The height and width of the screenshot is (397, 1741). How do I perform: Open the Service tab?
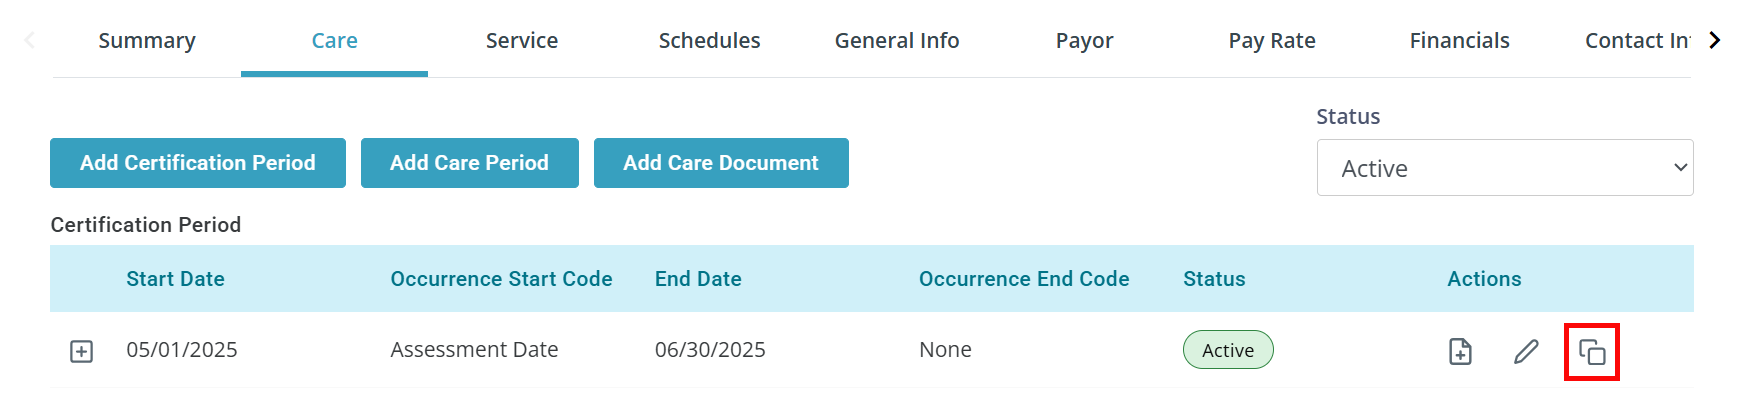click(x=522, y=41)
